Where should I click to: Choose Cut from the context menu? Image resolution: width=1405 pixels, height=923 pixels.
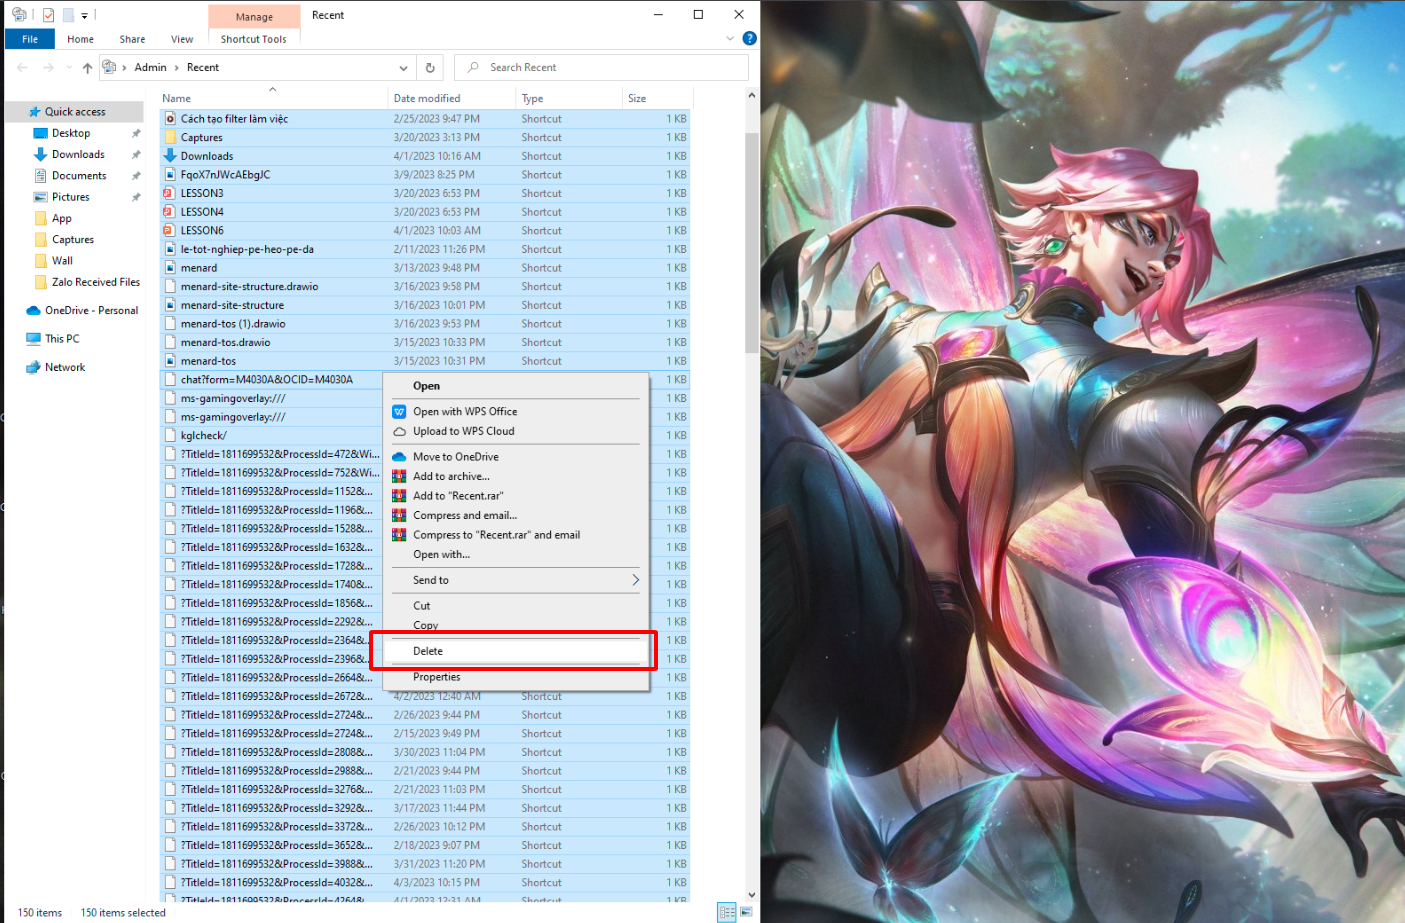pos(515,606)
